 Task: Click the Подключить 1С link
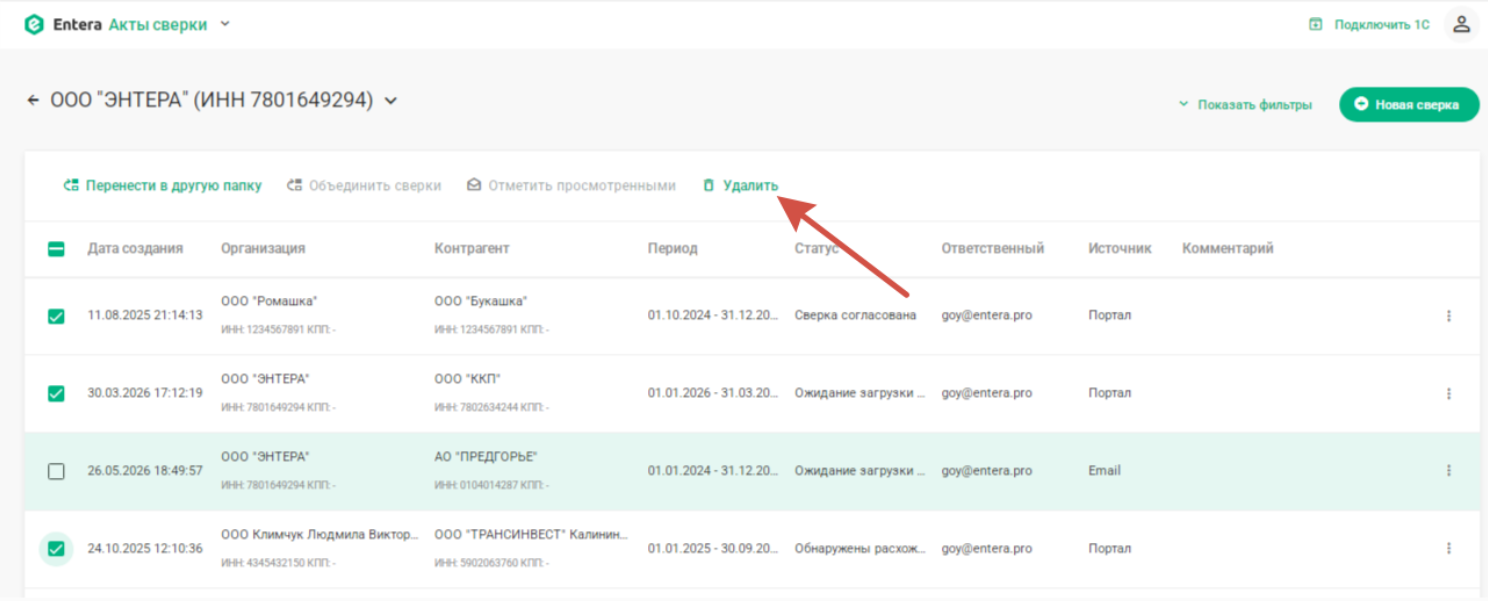tap(1369, 25)
